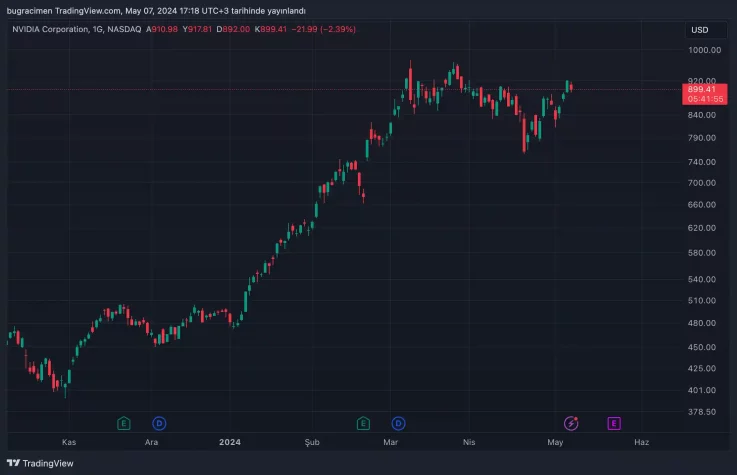Click the blue dividend icon near Ara
This screenshot has width=737, height=475.
point(159,423)
